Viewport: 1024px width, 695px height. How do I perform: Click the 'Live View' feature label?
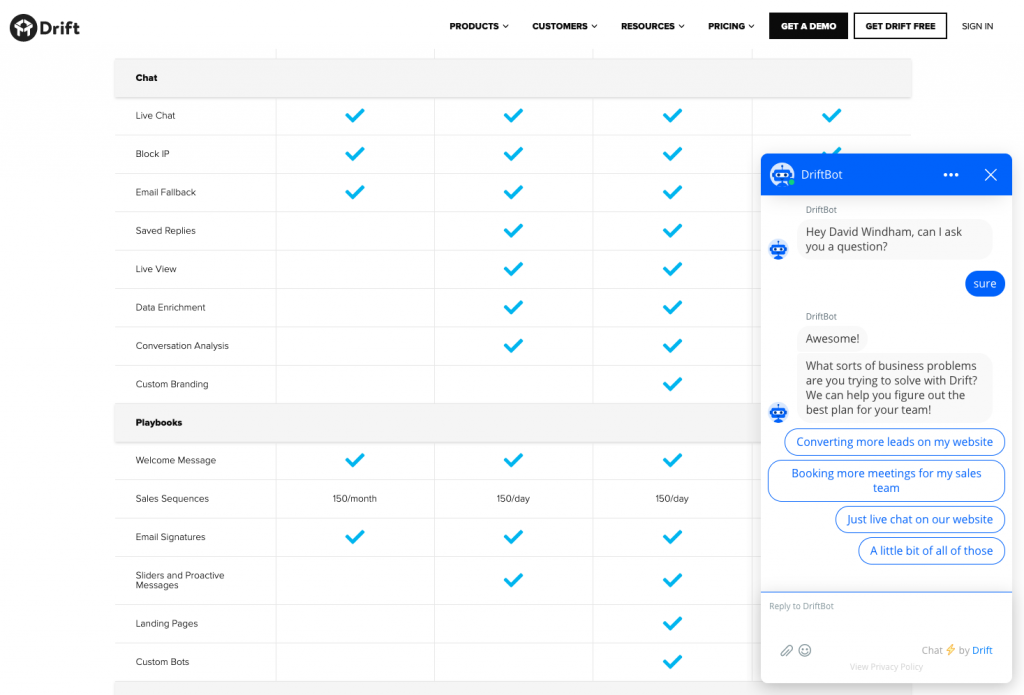(x=156, y=269)
